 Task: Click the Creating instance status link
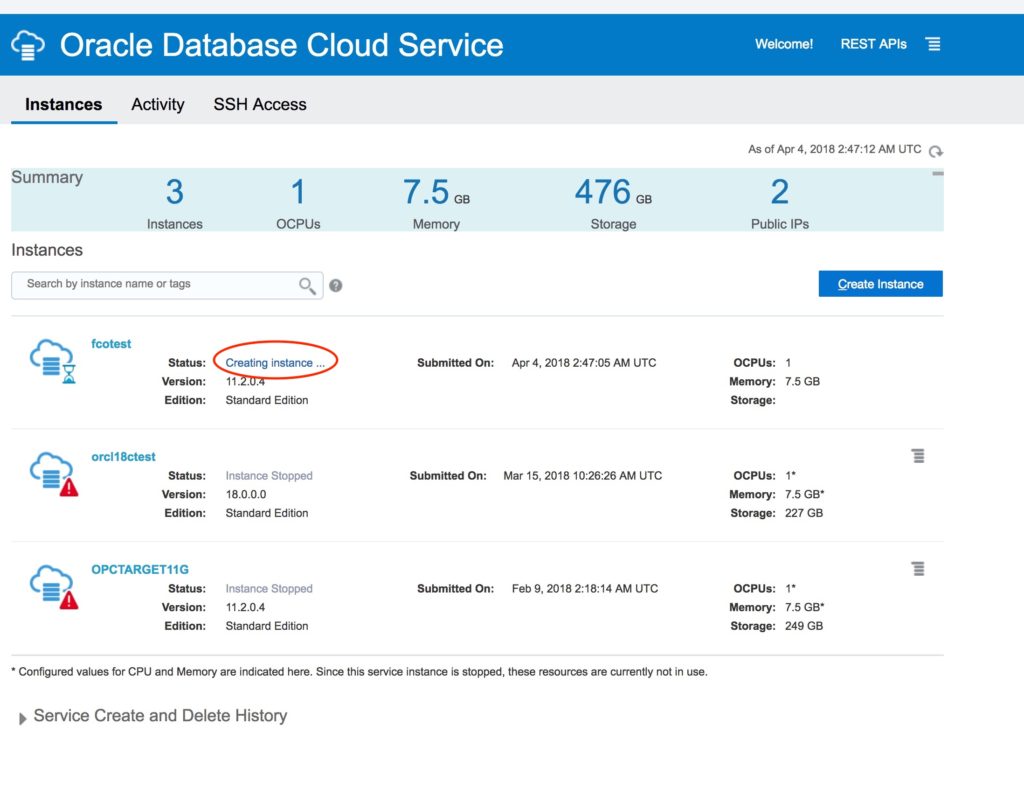(275, 363)
